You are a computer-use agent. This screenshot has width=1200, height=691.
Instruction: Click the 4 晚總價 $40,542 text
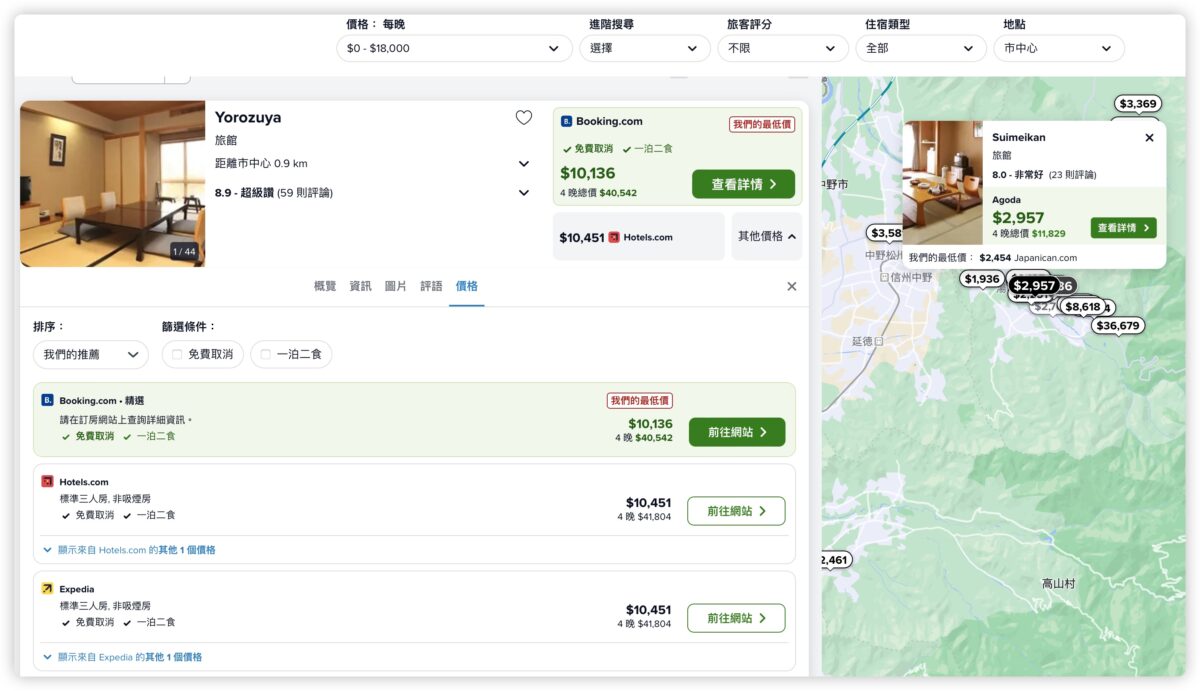598,193
